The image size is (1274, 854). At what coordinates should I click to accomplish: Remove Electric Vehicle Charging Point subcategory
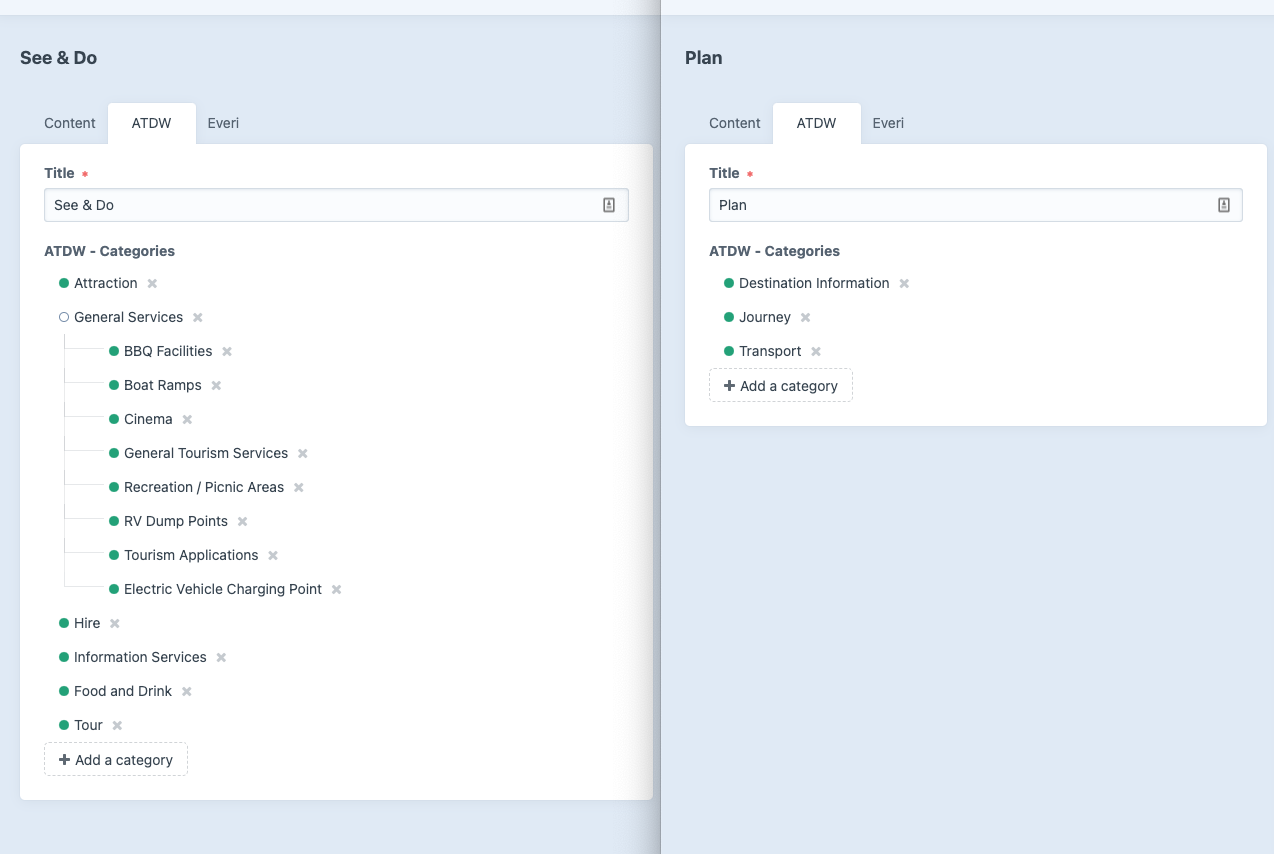pos(337,590)
